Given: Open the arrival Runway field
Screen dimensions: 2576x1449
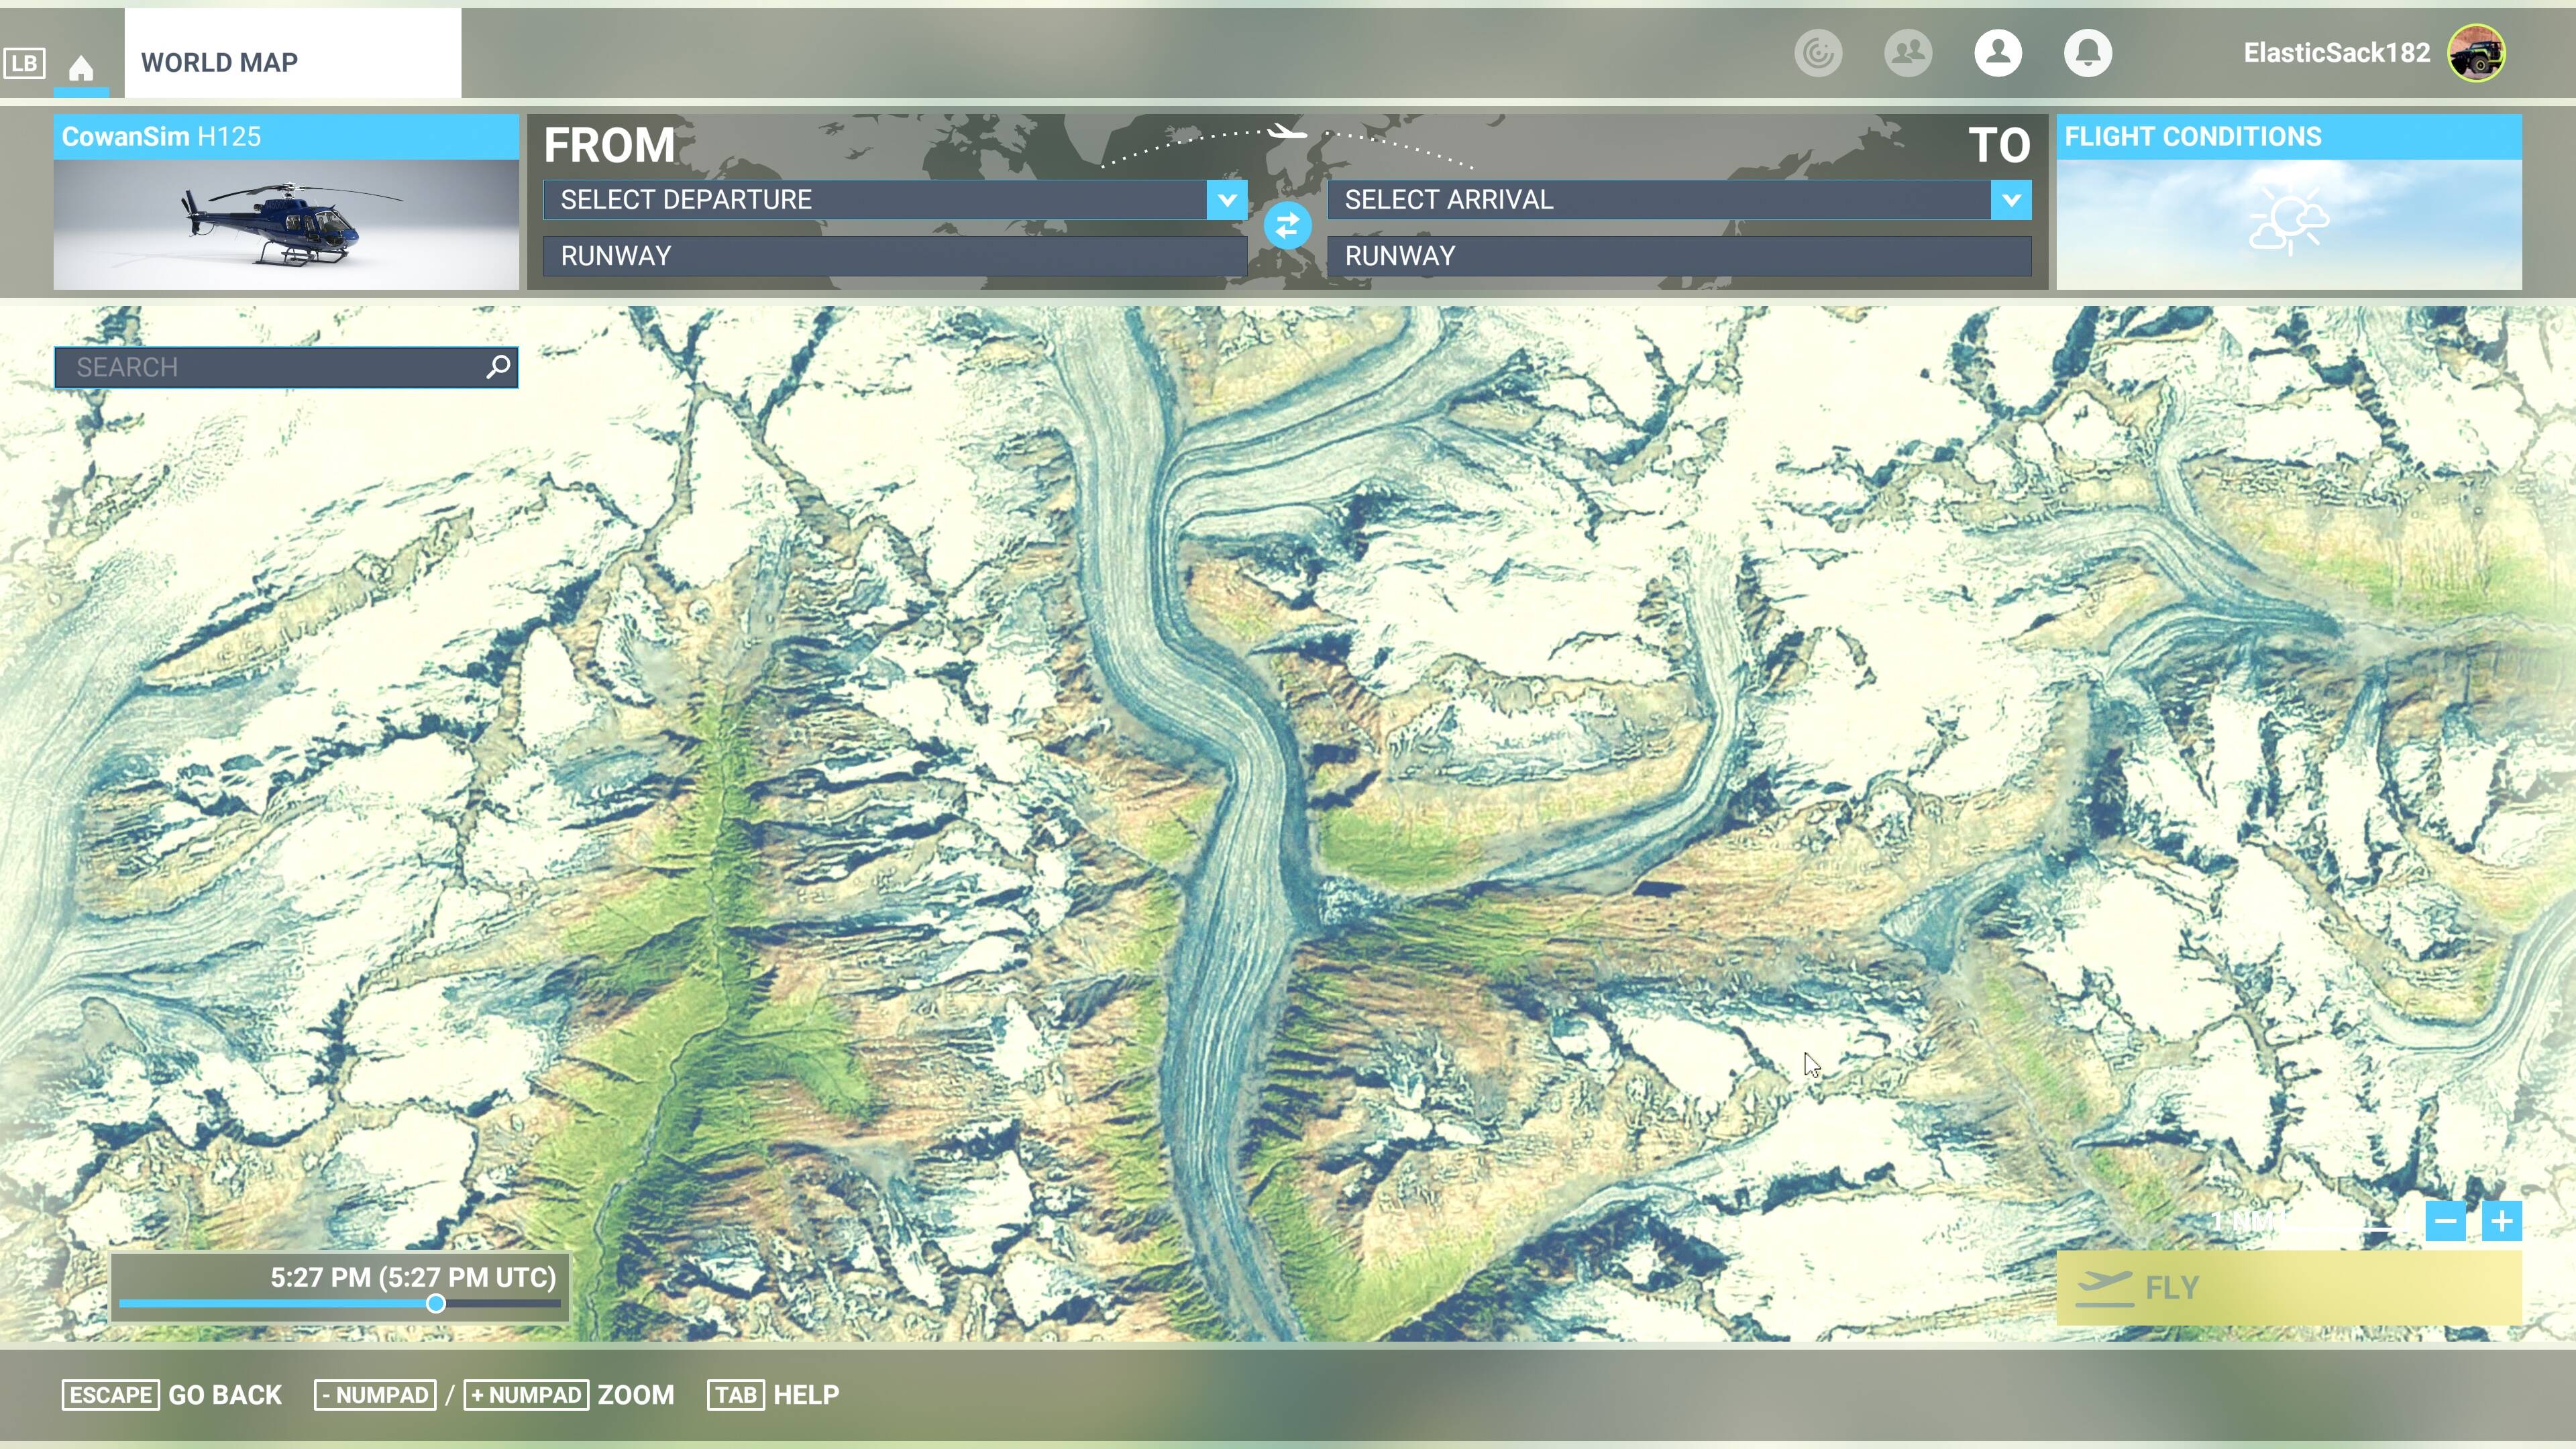Looking at the screenshot, I should (1679, 256).
